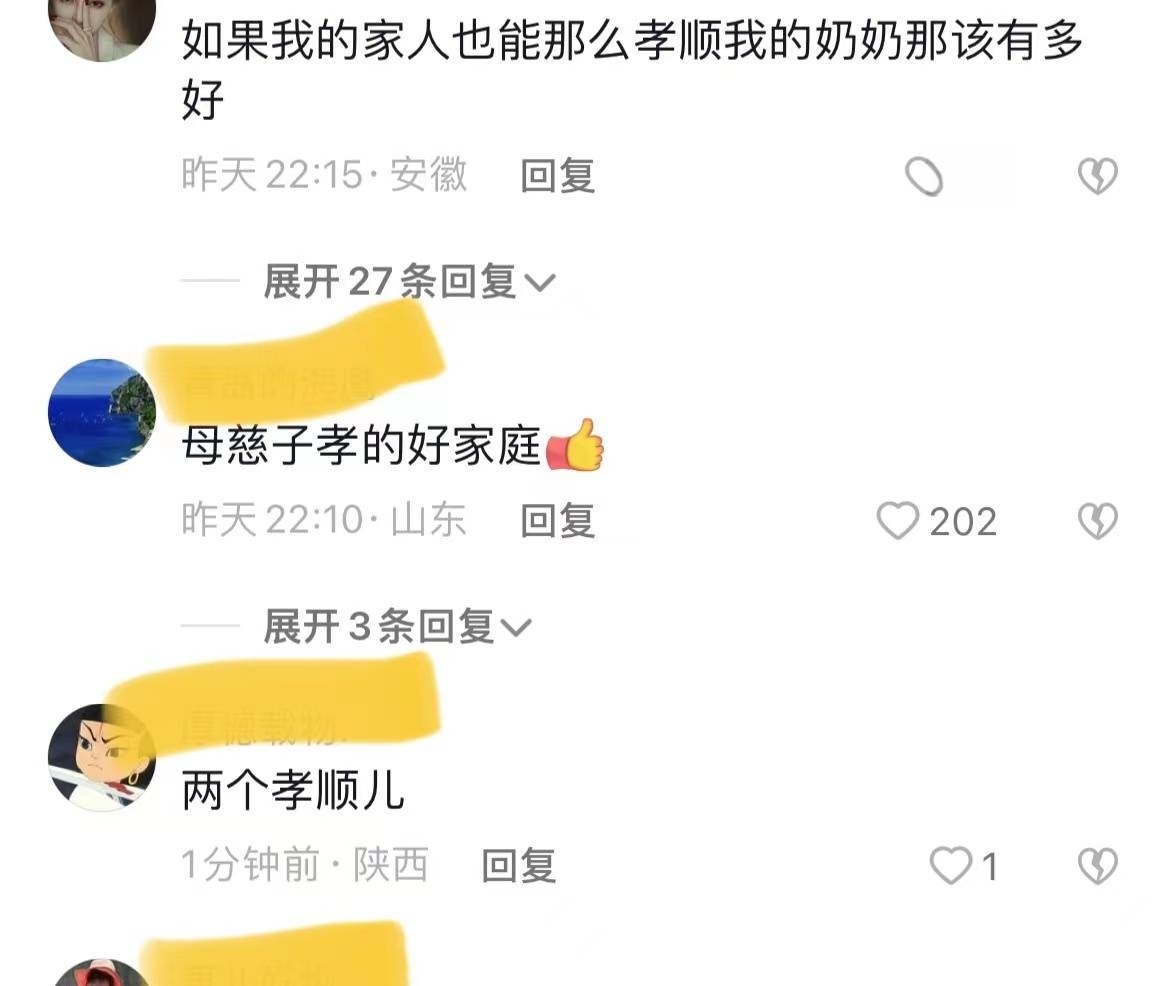Open the bottom red-hat avatar profile
The height and width of the screenshot is (986, 1169).
tap(102, 973)
